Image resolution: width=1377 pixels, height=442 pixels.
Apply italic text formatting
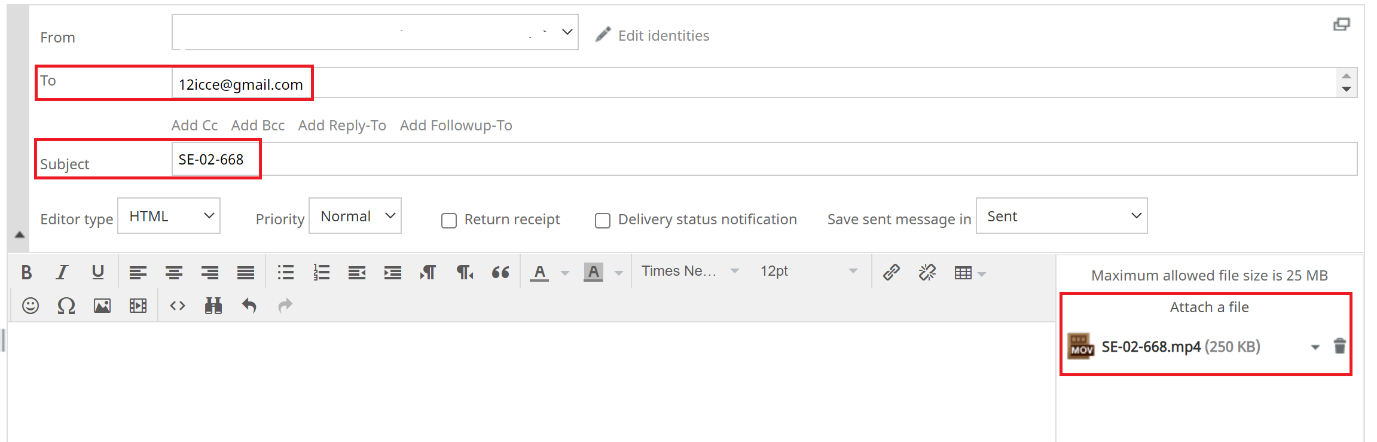click(62, 272)
